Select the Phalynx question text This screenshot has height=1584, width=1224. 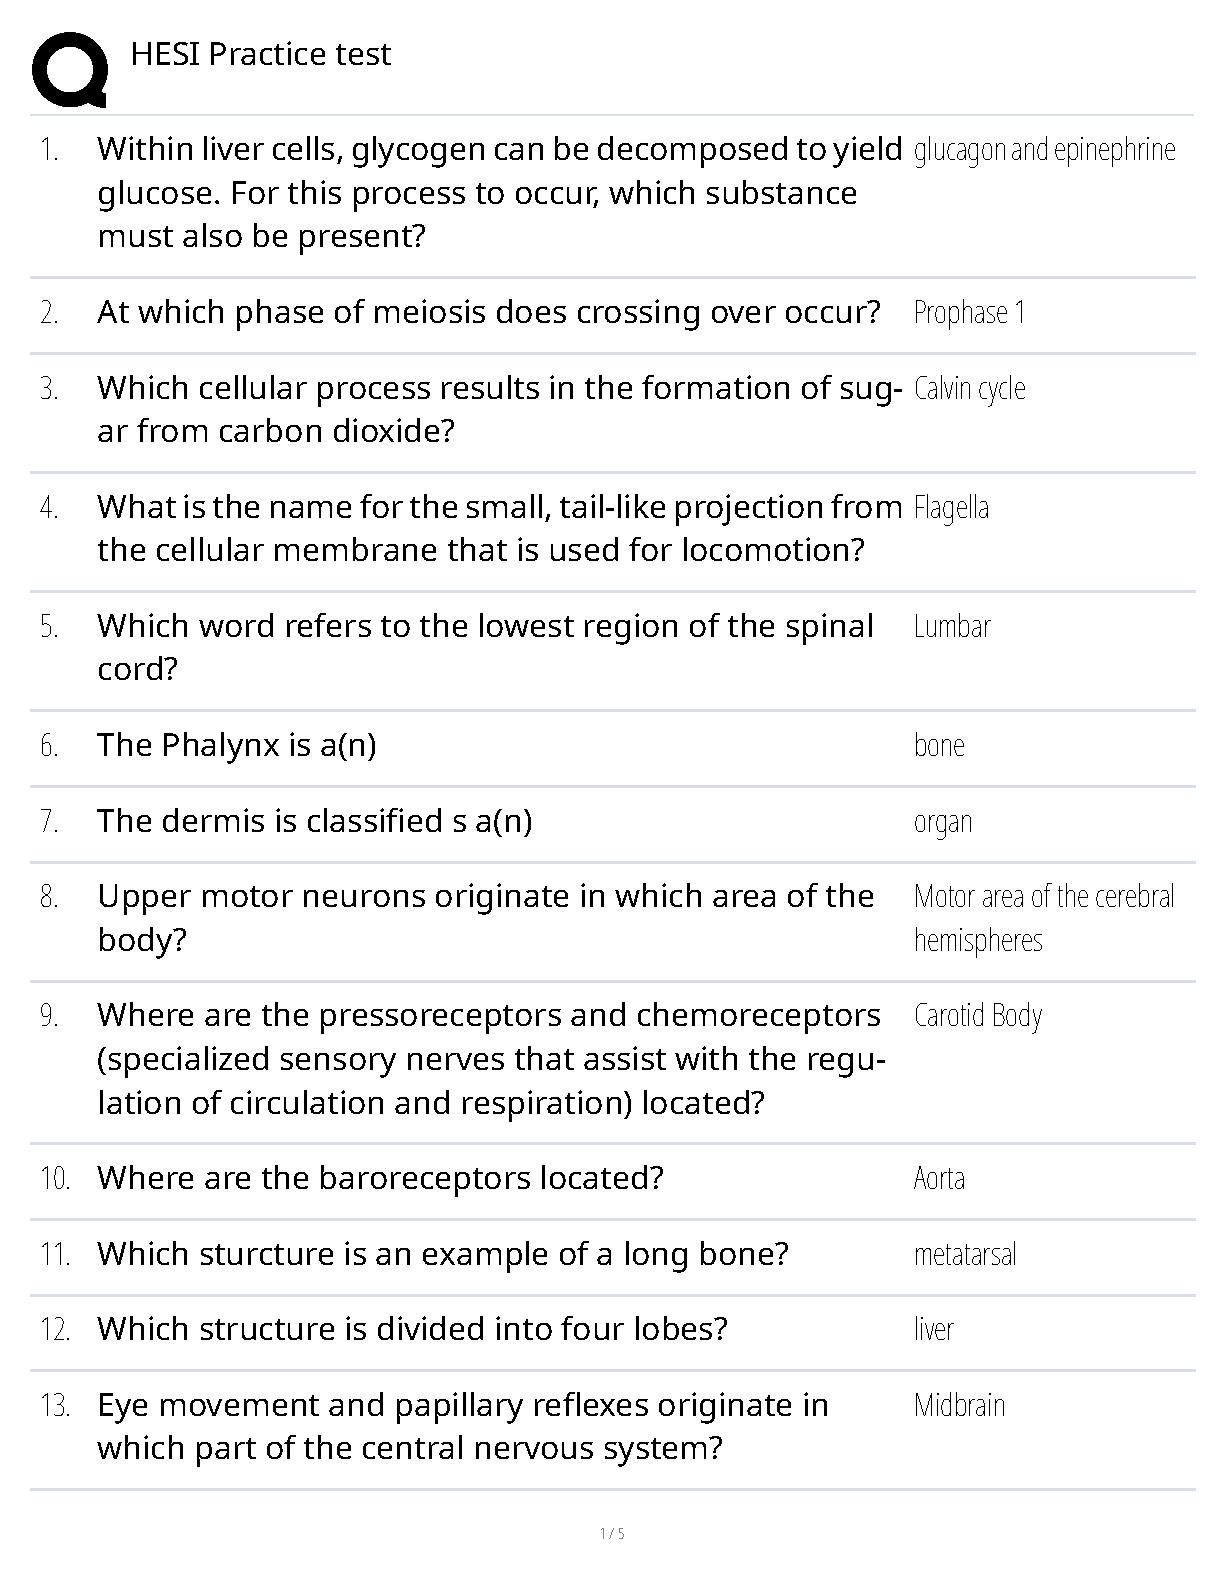tap(236, 745)
